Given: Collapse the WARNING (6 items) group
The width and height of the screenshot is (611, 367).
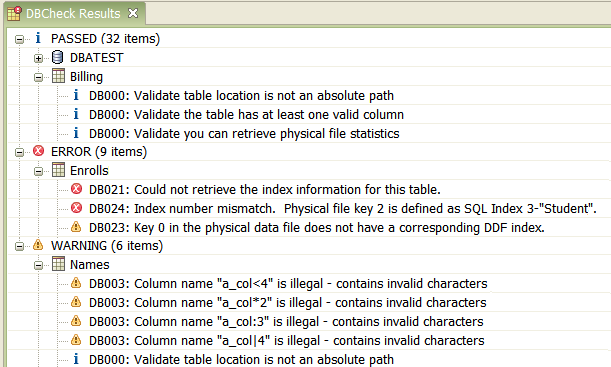Looking at the screenshot, I should click(19, 246).
